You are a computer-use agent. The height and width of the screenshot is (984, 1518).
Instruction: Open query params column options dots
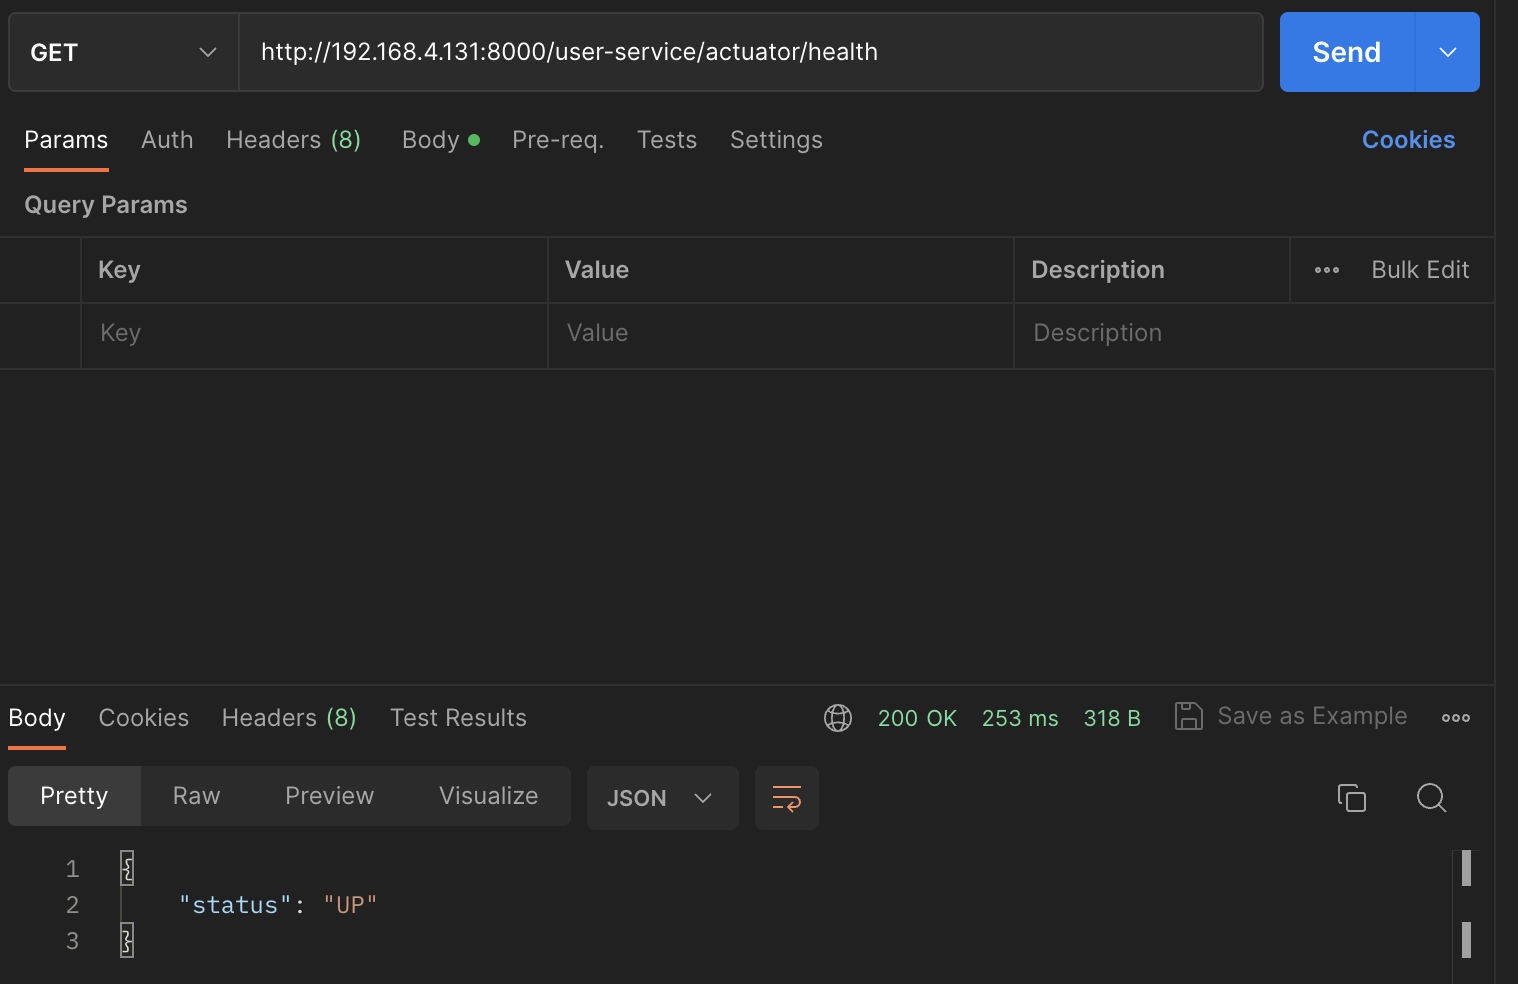1327,270
